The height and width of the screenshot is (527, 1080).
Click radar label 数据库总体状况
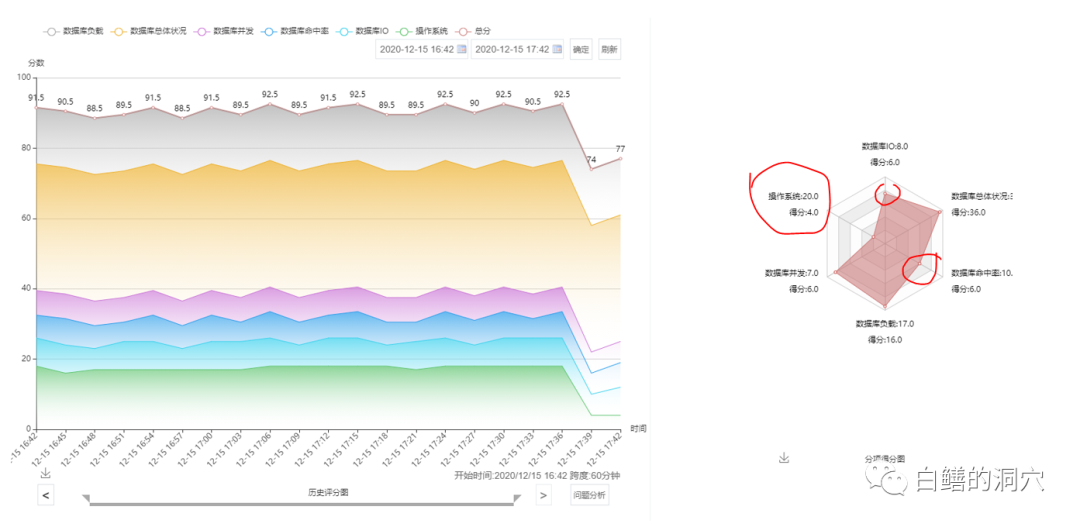coord(982,196)
